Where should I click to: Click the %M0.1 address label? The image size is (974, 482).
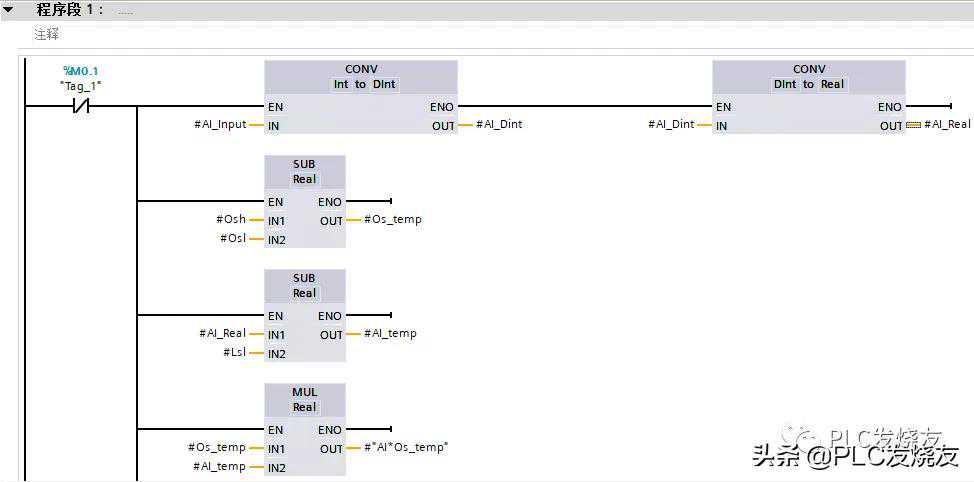81,71
